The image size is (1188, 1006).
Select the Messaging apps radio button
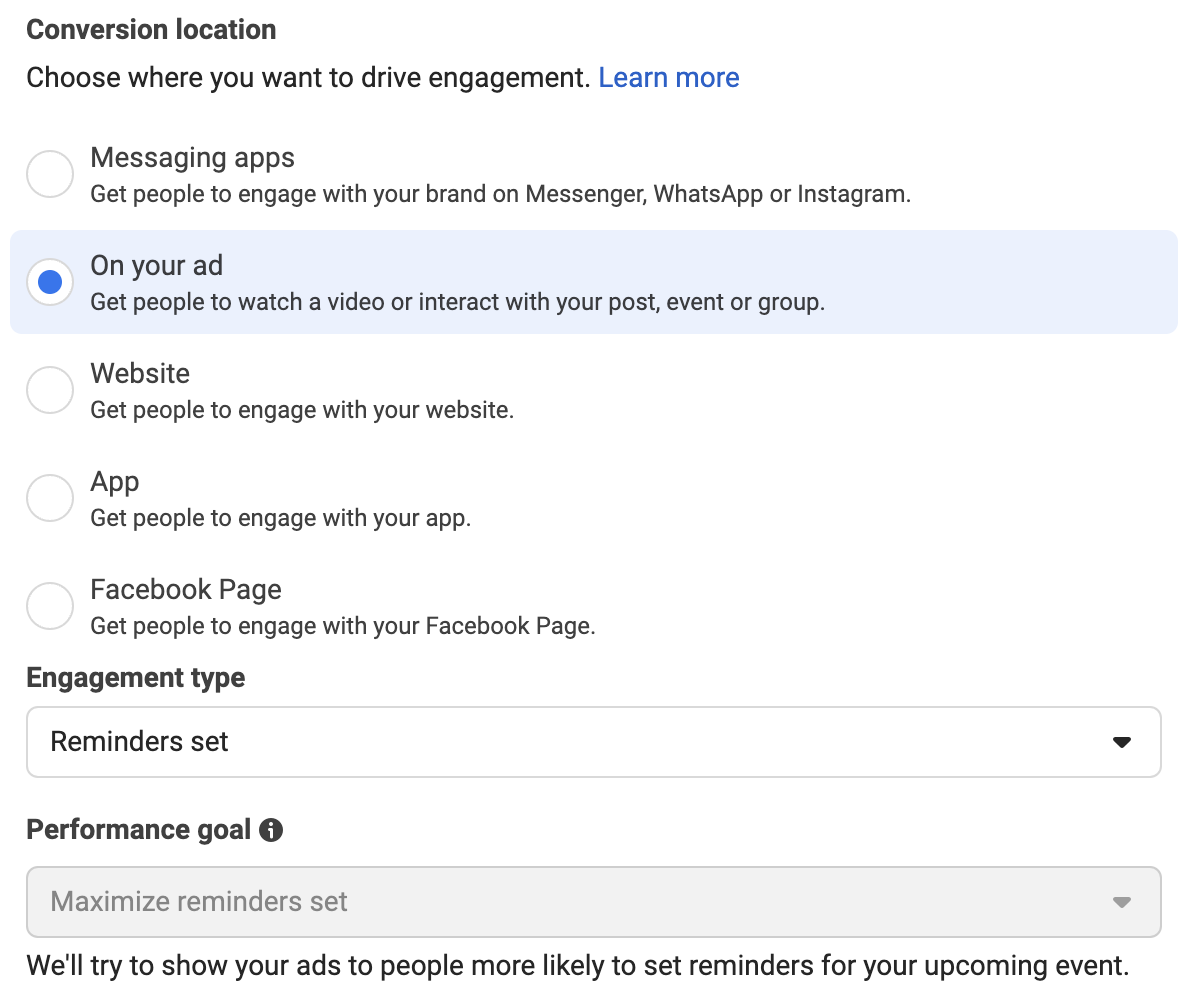50,173
